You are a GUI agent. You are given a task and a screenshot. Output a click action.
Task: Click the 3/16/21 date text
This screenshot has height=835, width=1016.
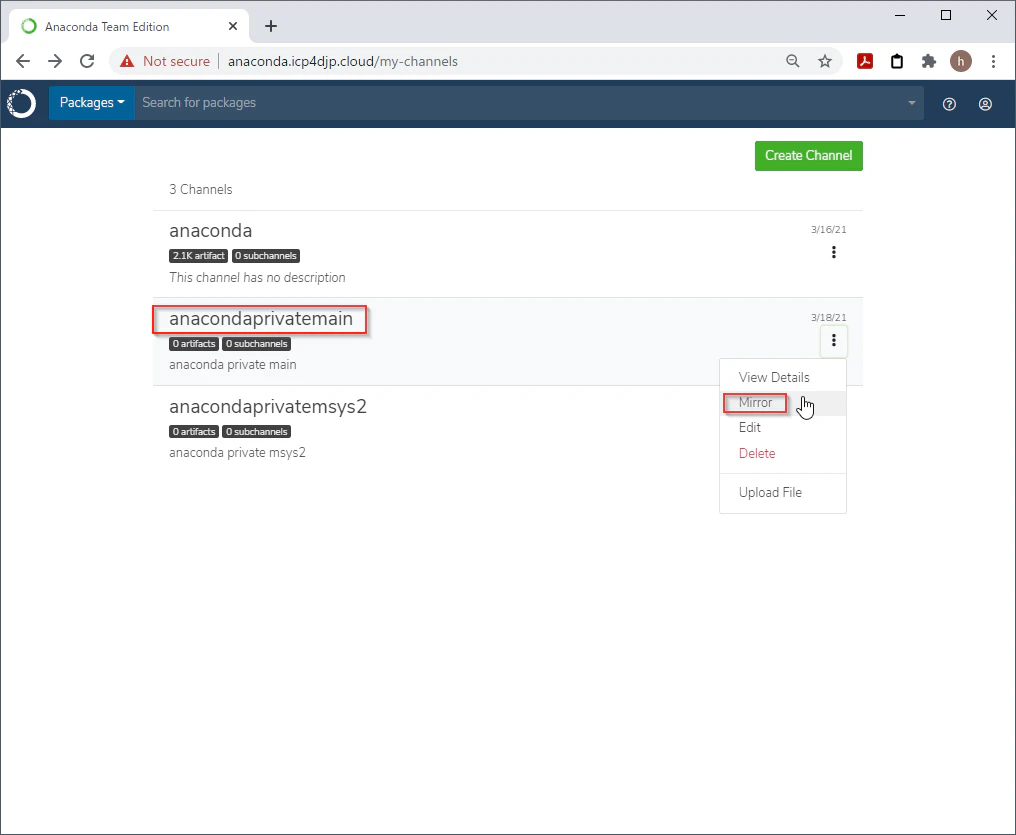[x=829, y=229]
